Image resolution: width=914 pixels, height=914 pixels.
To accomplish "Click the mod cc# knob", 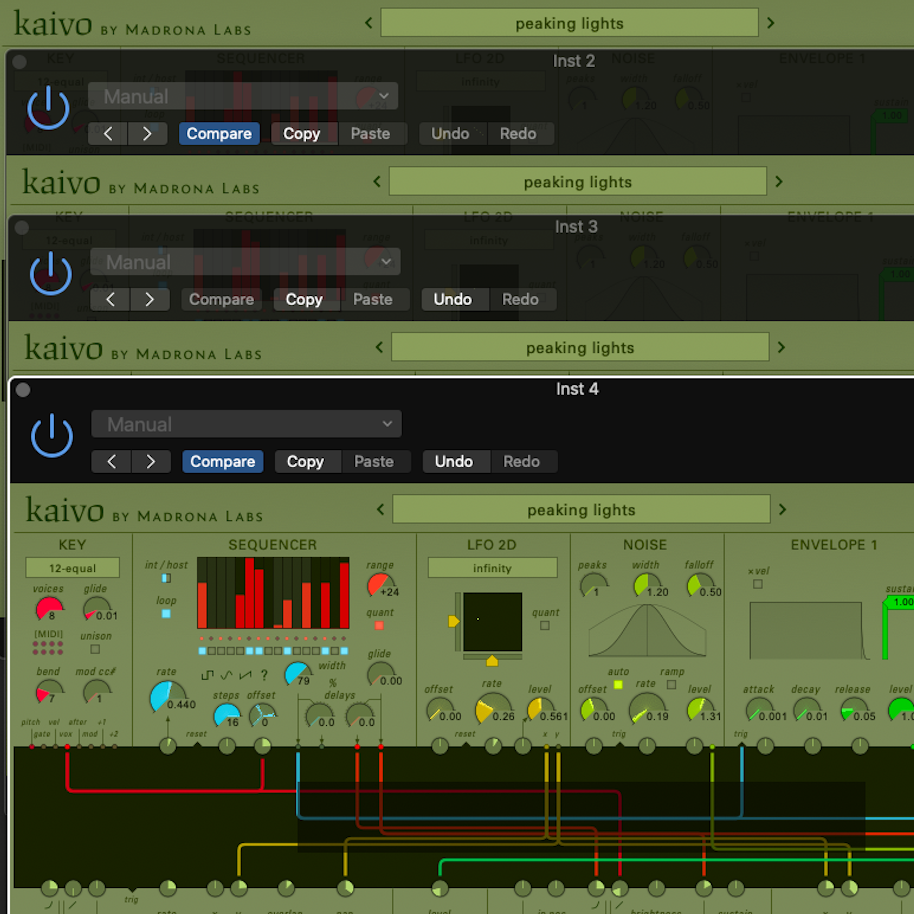I will pyautogui.click(x=97, y=691).
